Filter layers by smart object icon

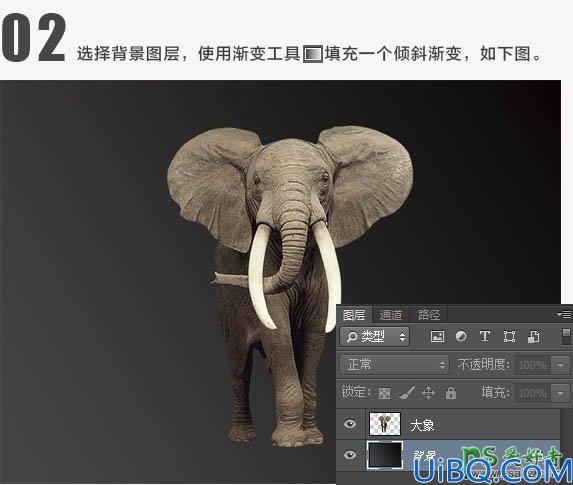[534, 336]
